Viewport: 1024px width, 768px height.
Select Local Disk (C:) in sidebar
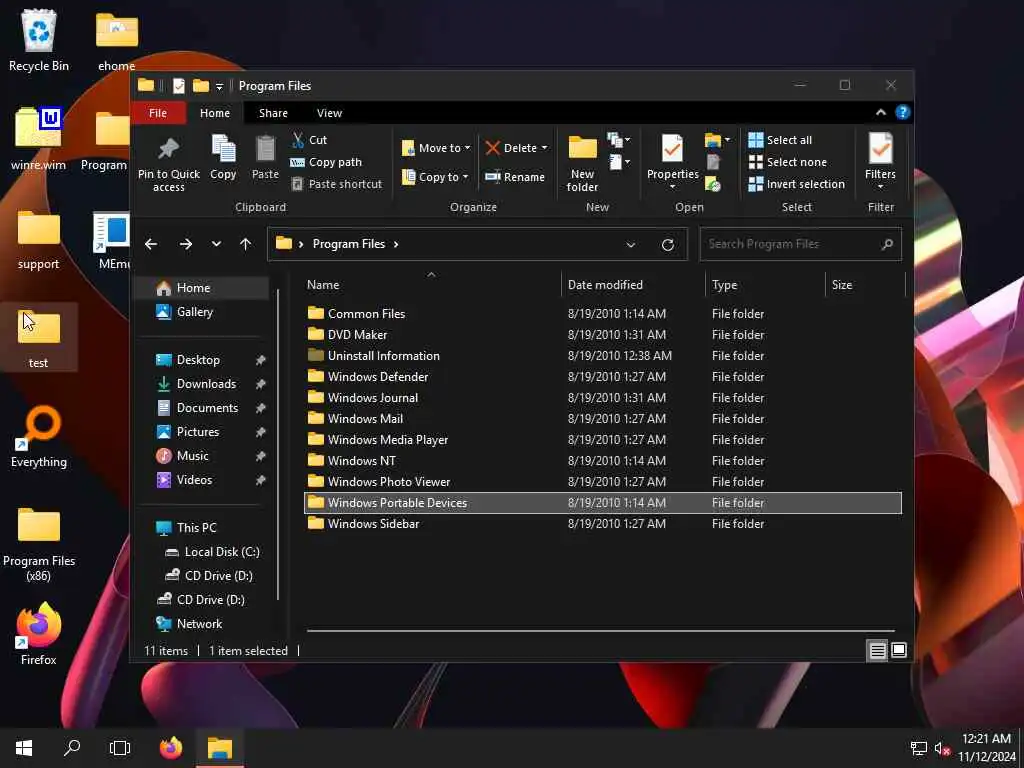point(202,552)
